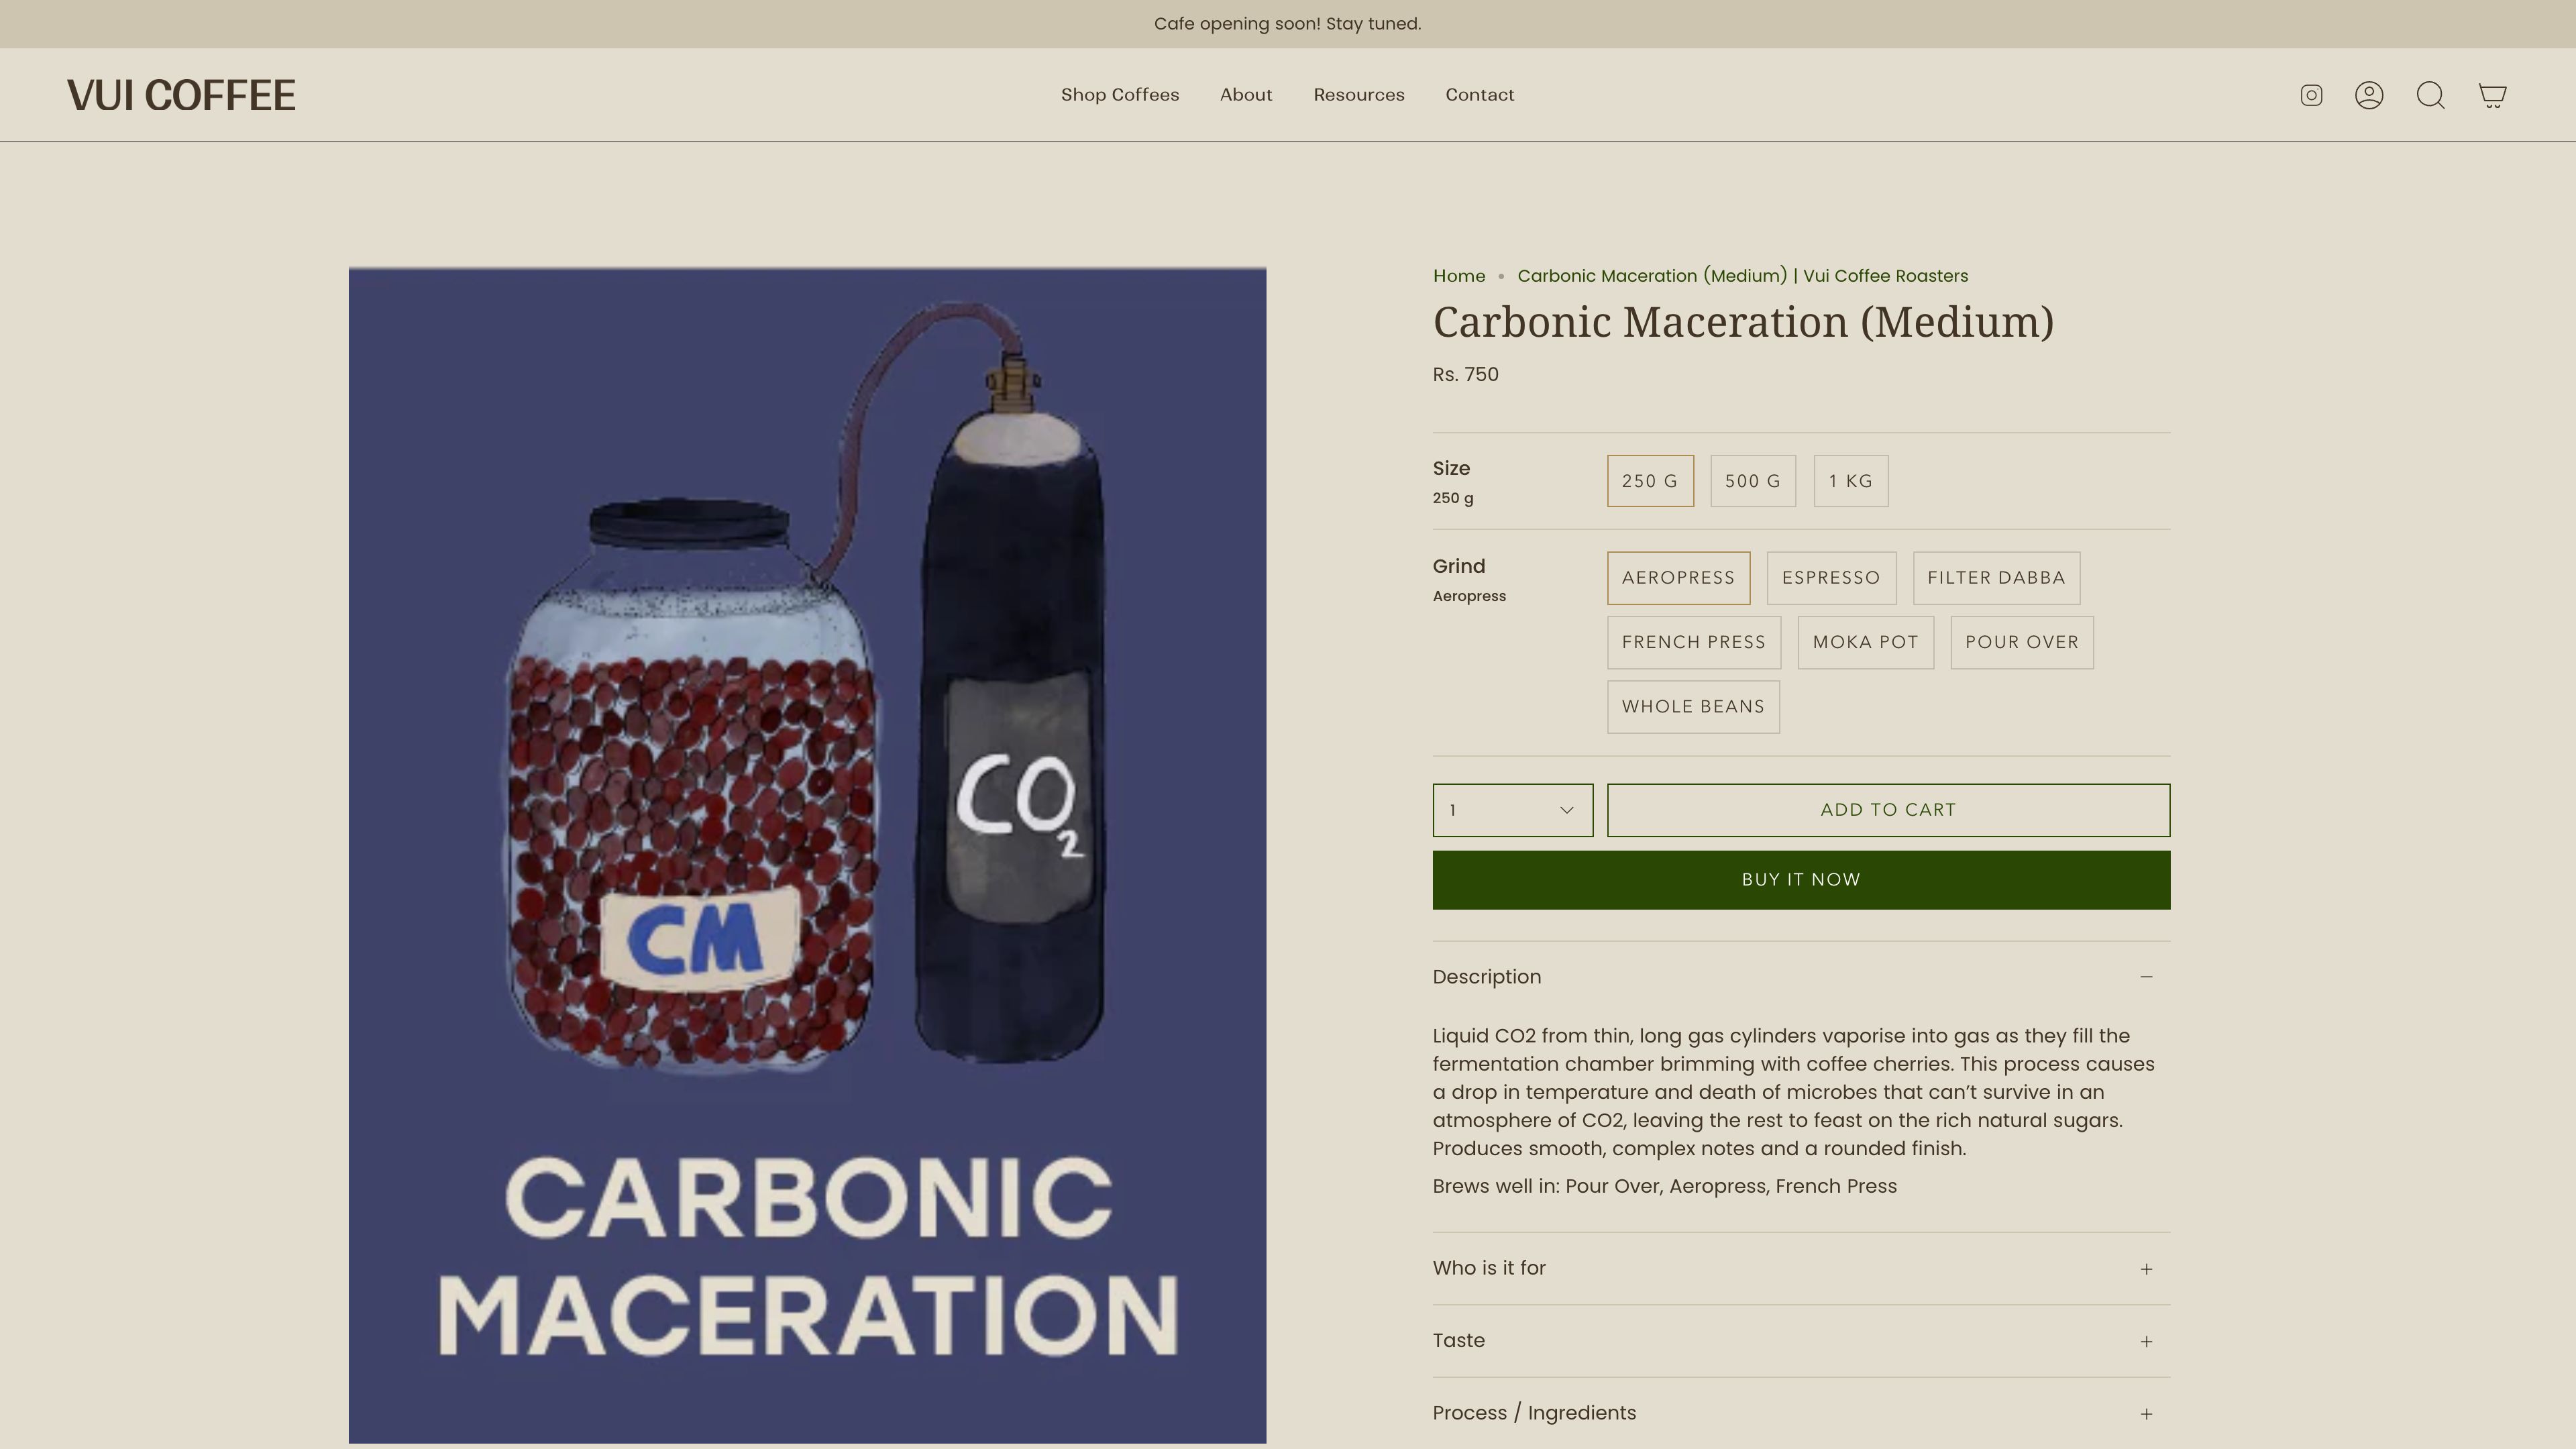Select the 500 G size option

(1752, 481)
